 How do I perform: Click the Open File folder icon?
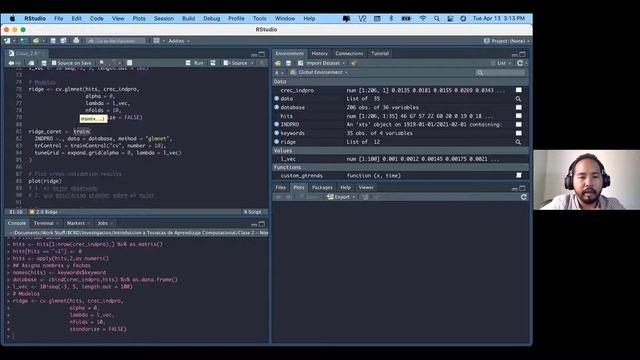click(36, 41)
